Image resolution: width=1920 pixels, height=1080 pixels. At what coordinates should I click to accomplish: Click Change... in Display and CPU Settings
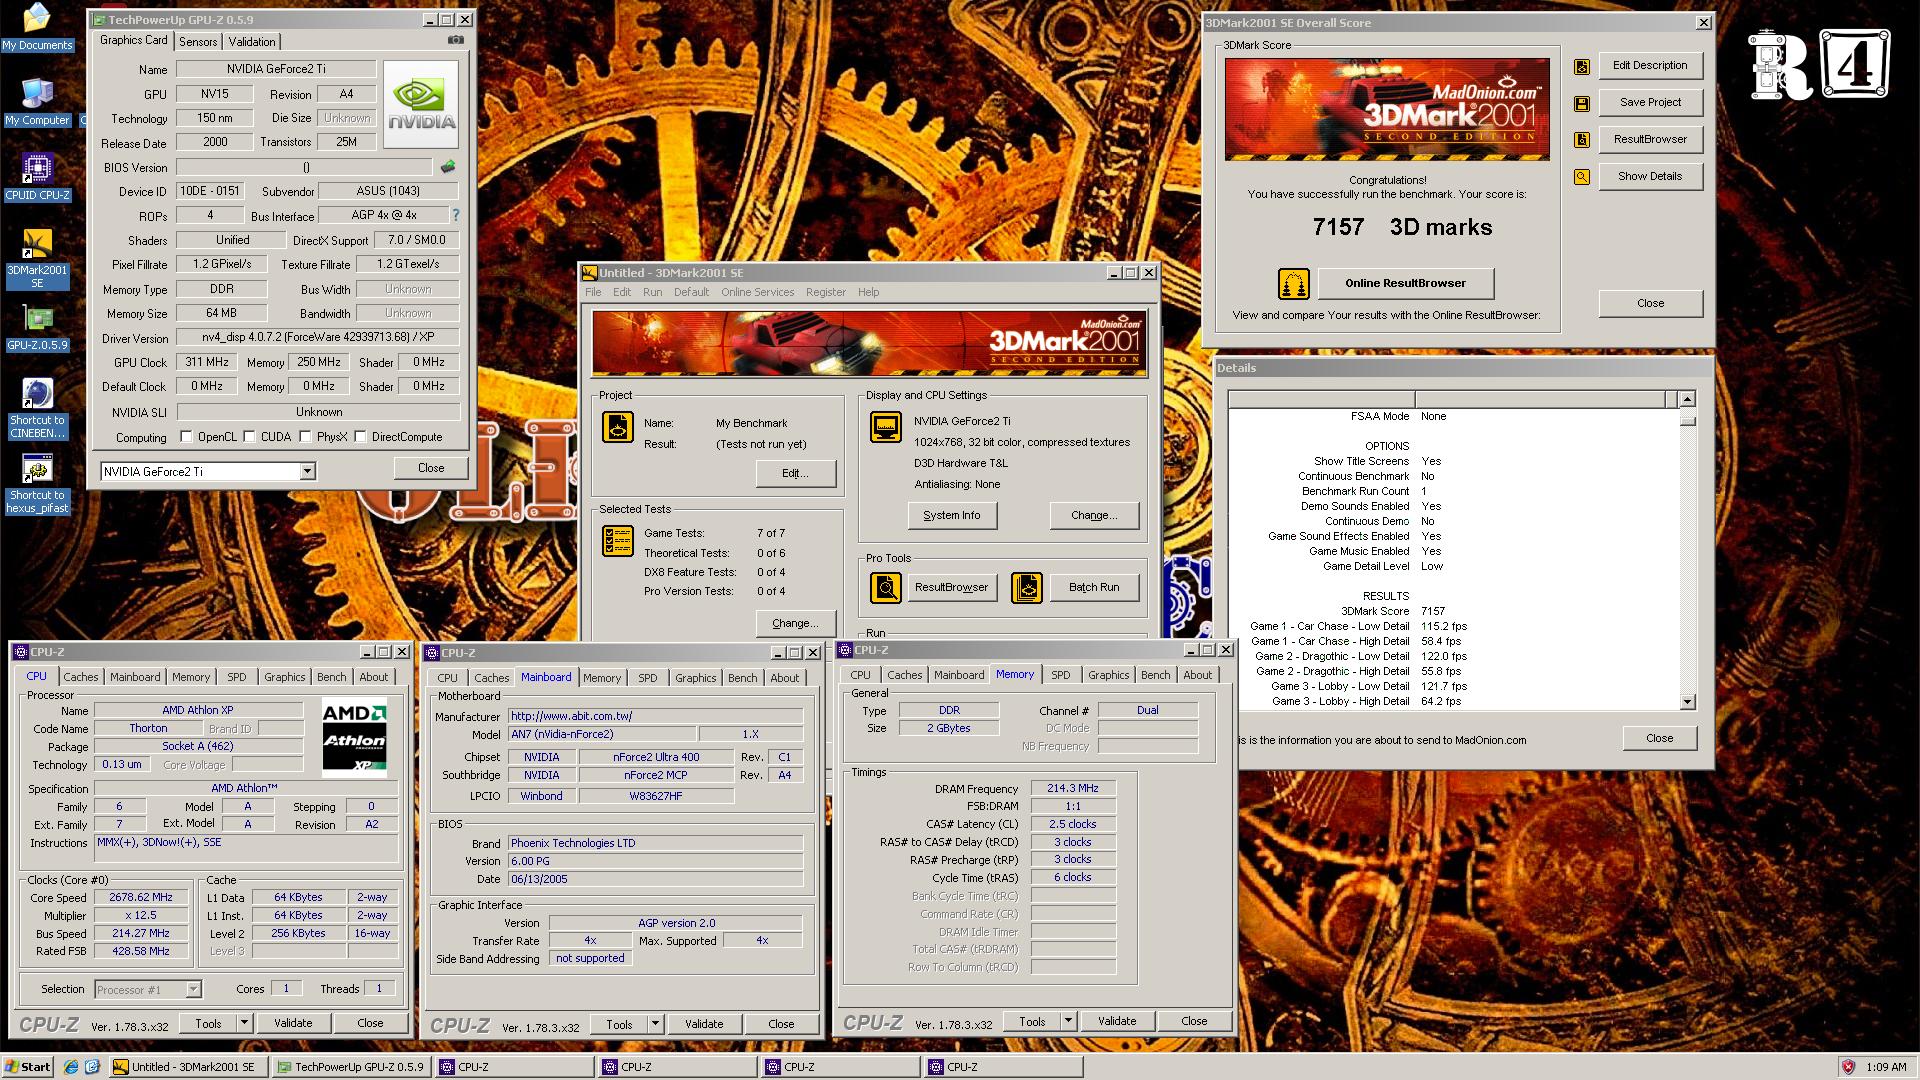pyautogui.click(x=1094, y=515)
